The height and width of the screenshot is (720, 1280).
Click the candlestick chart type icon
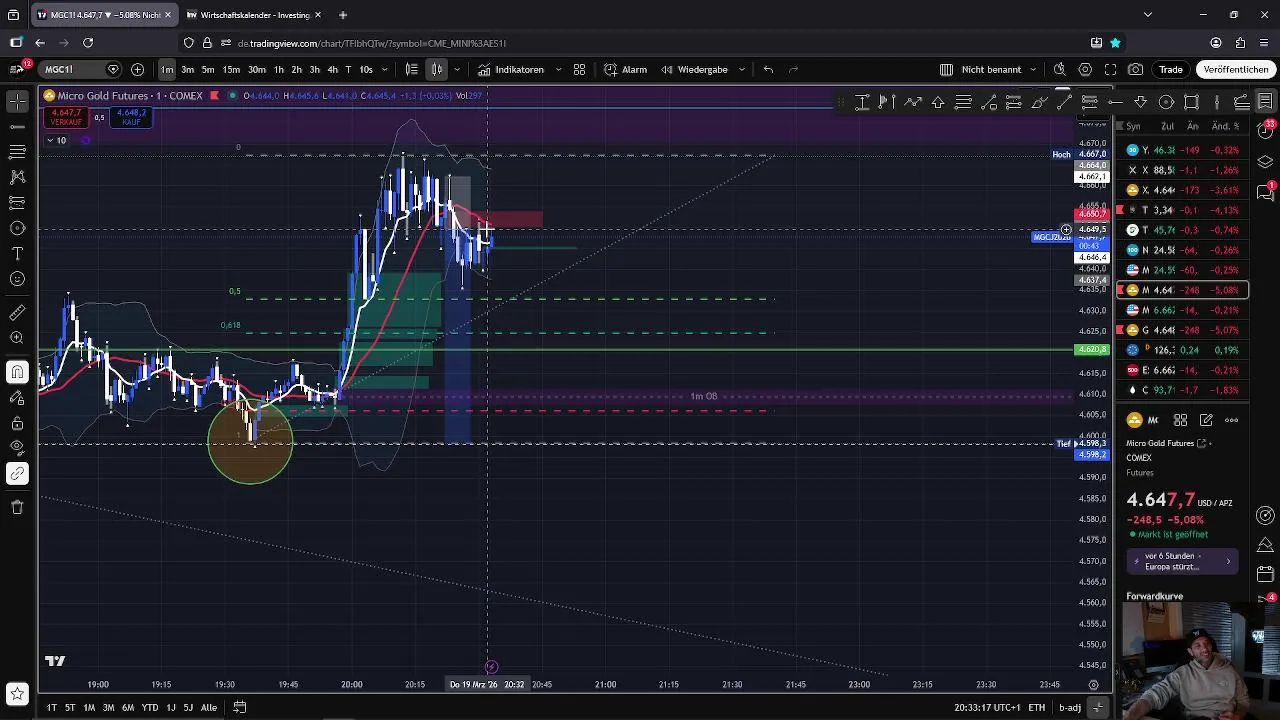pos(437,69)
